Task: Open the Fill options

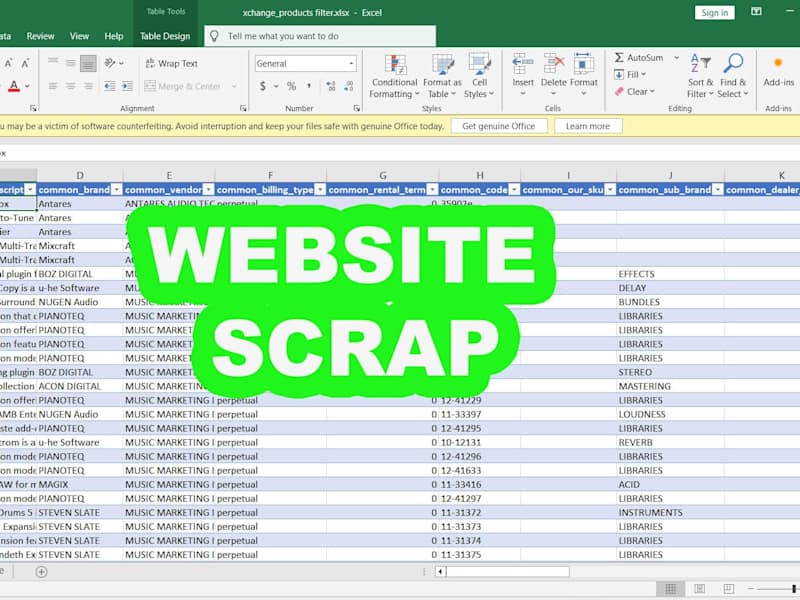Action: (630, 75)
